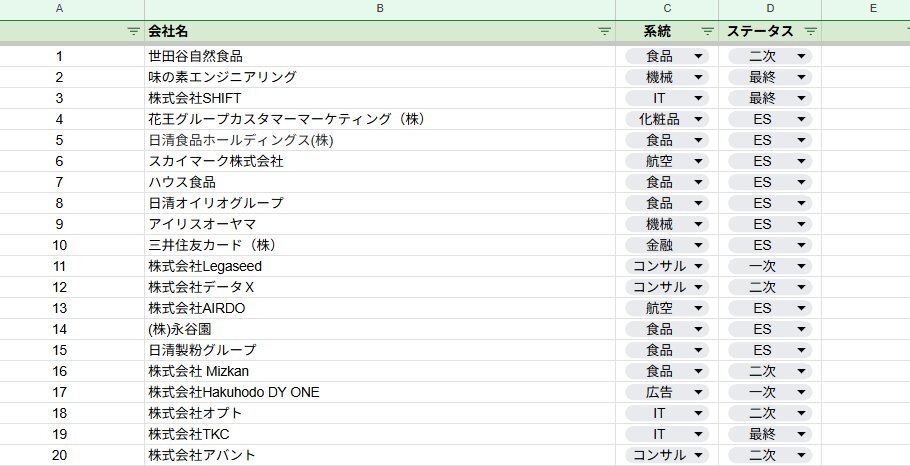Viewport: 910px width, 466px height.
Task: Select cell 株式会社オプト
Action: point(380,413)
